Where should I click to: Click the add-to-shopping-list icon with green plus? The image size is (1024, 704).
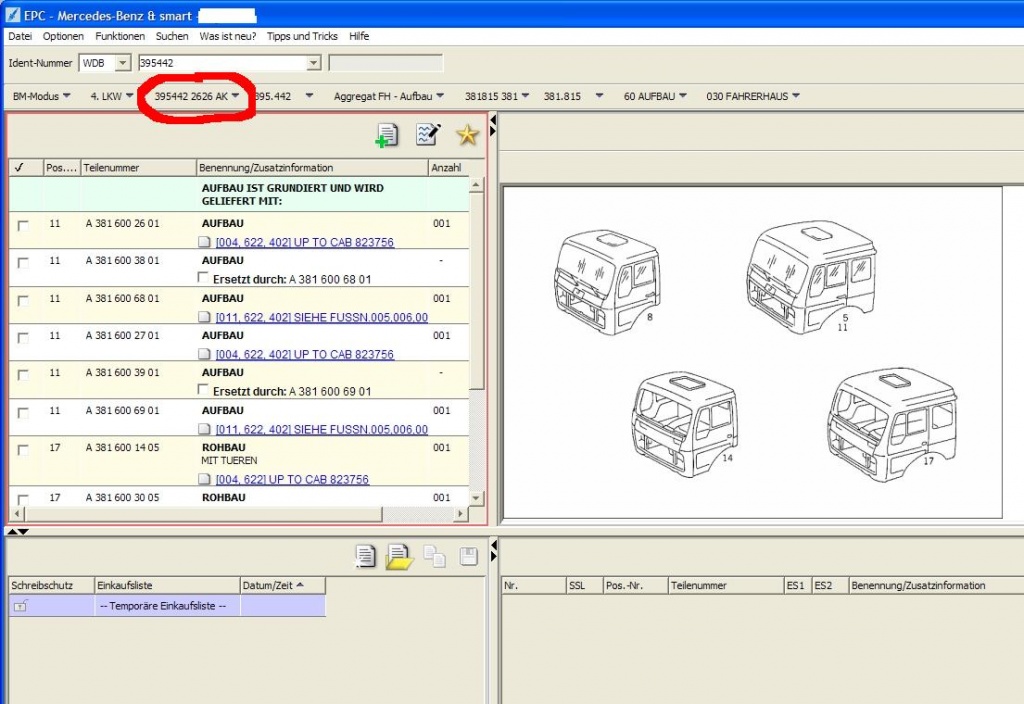(387, 135)
